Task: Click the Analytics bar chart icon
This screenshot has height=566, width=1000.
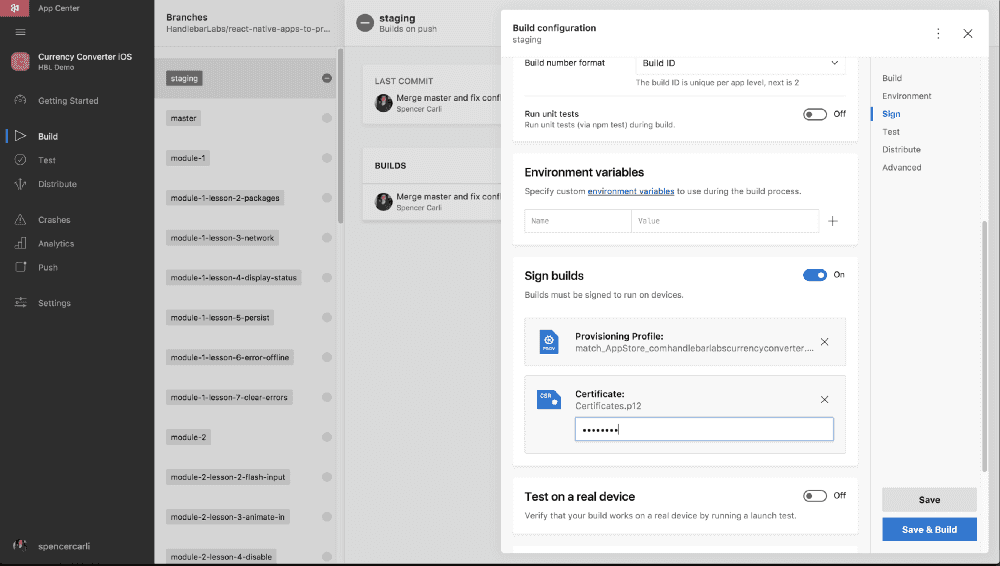Action: point(20,243)
